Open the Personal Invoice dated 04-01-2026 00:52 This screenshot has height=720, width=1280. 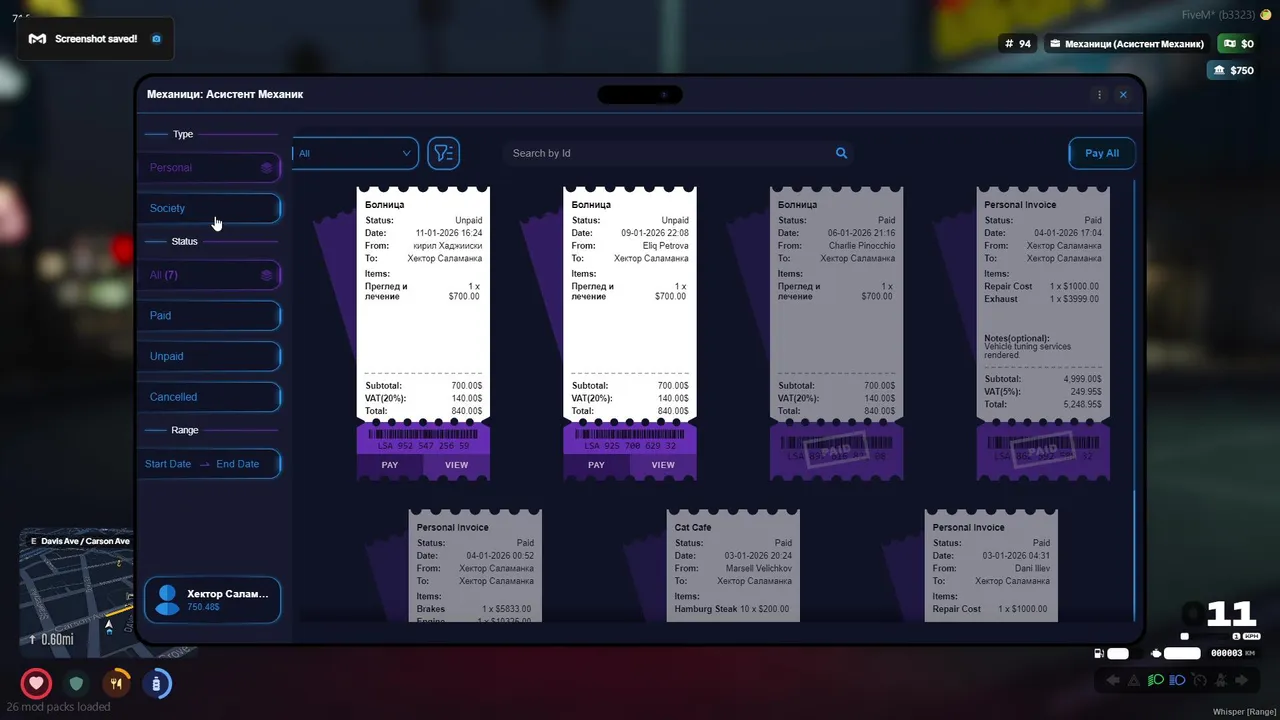[475, 566]
